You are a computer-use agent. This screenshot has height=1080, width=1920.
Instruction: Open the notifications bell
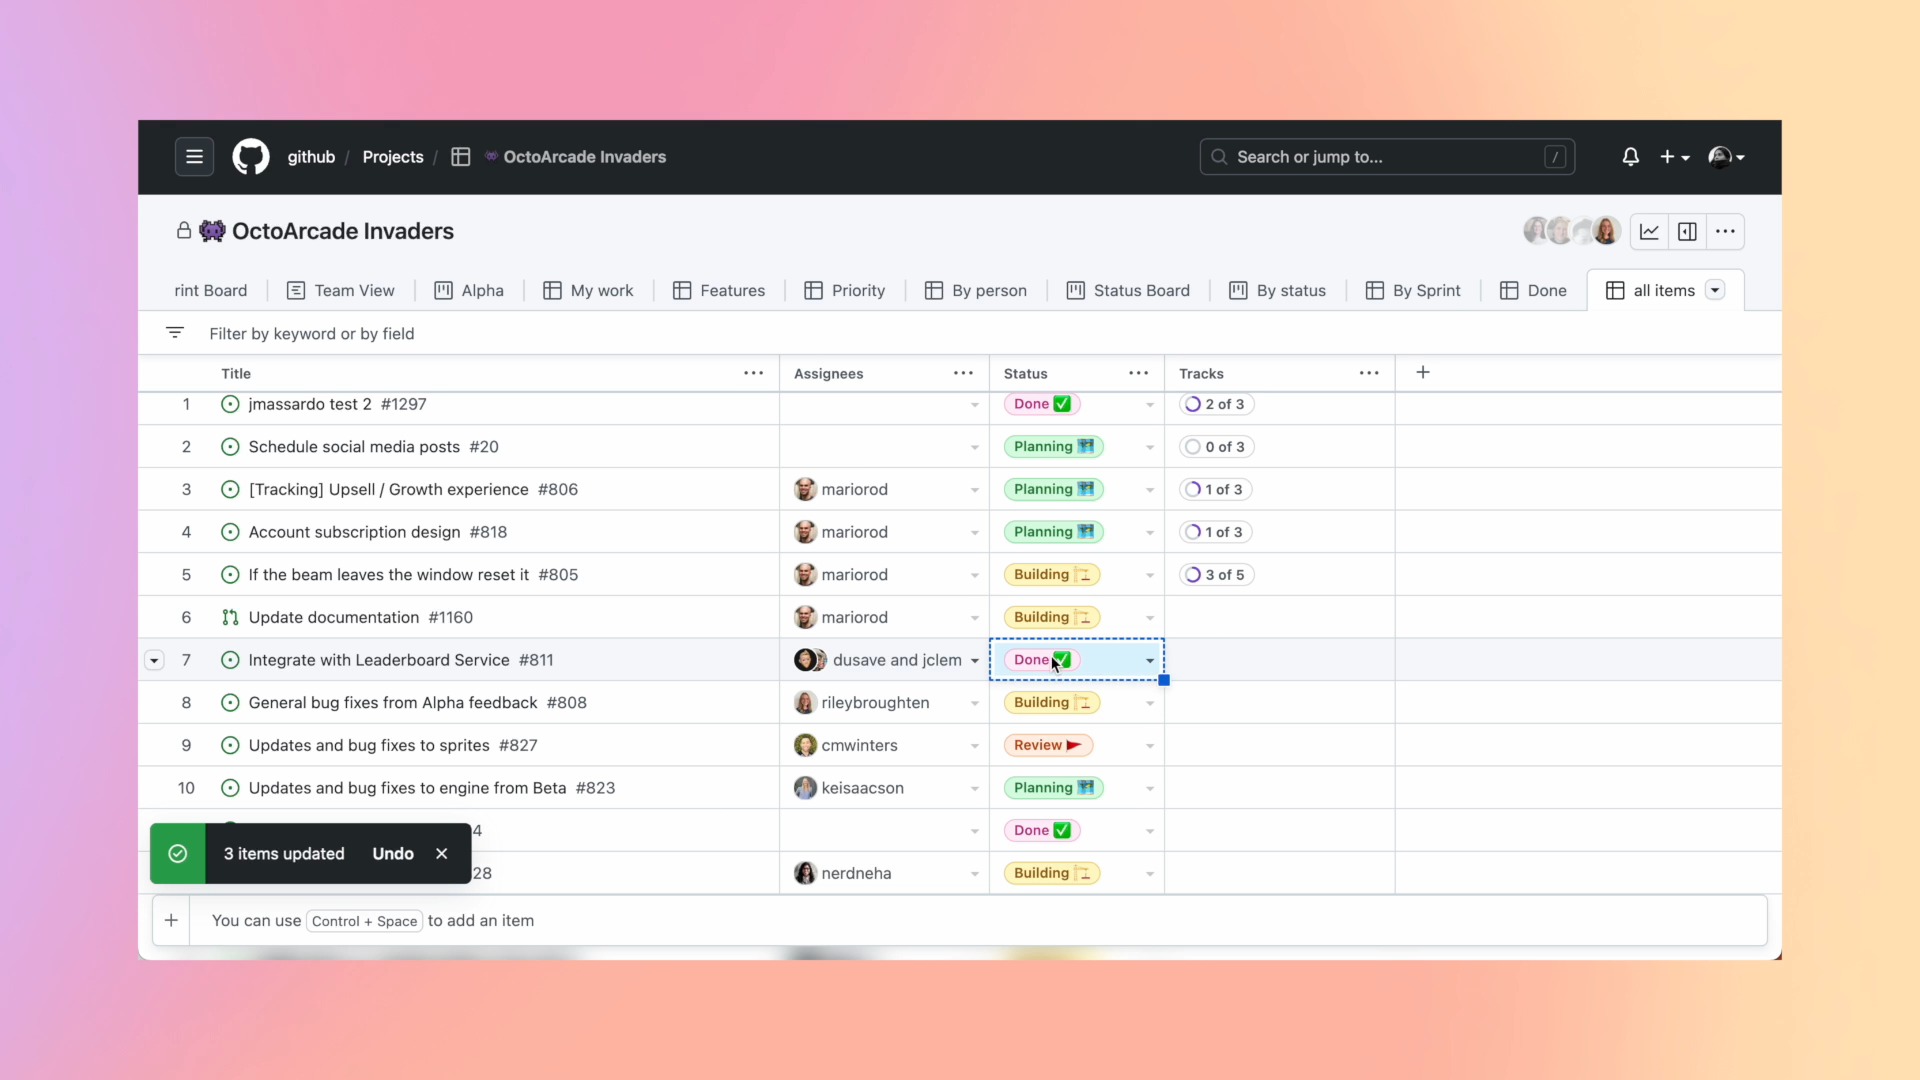click(x=1630, y=157)
